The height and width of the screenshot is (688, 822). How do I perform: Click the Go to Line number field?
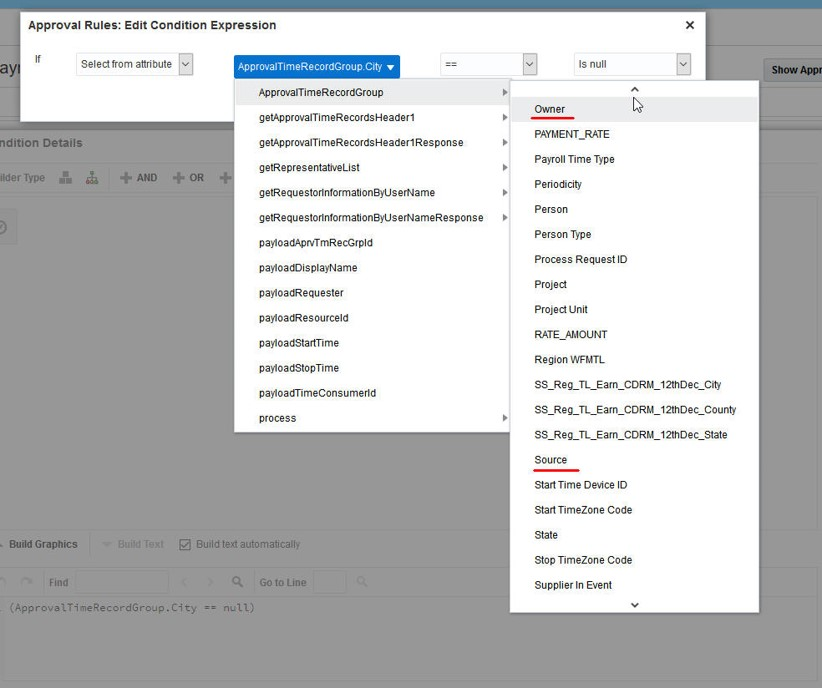(x=329, y=582)
